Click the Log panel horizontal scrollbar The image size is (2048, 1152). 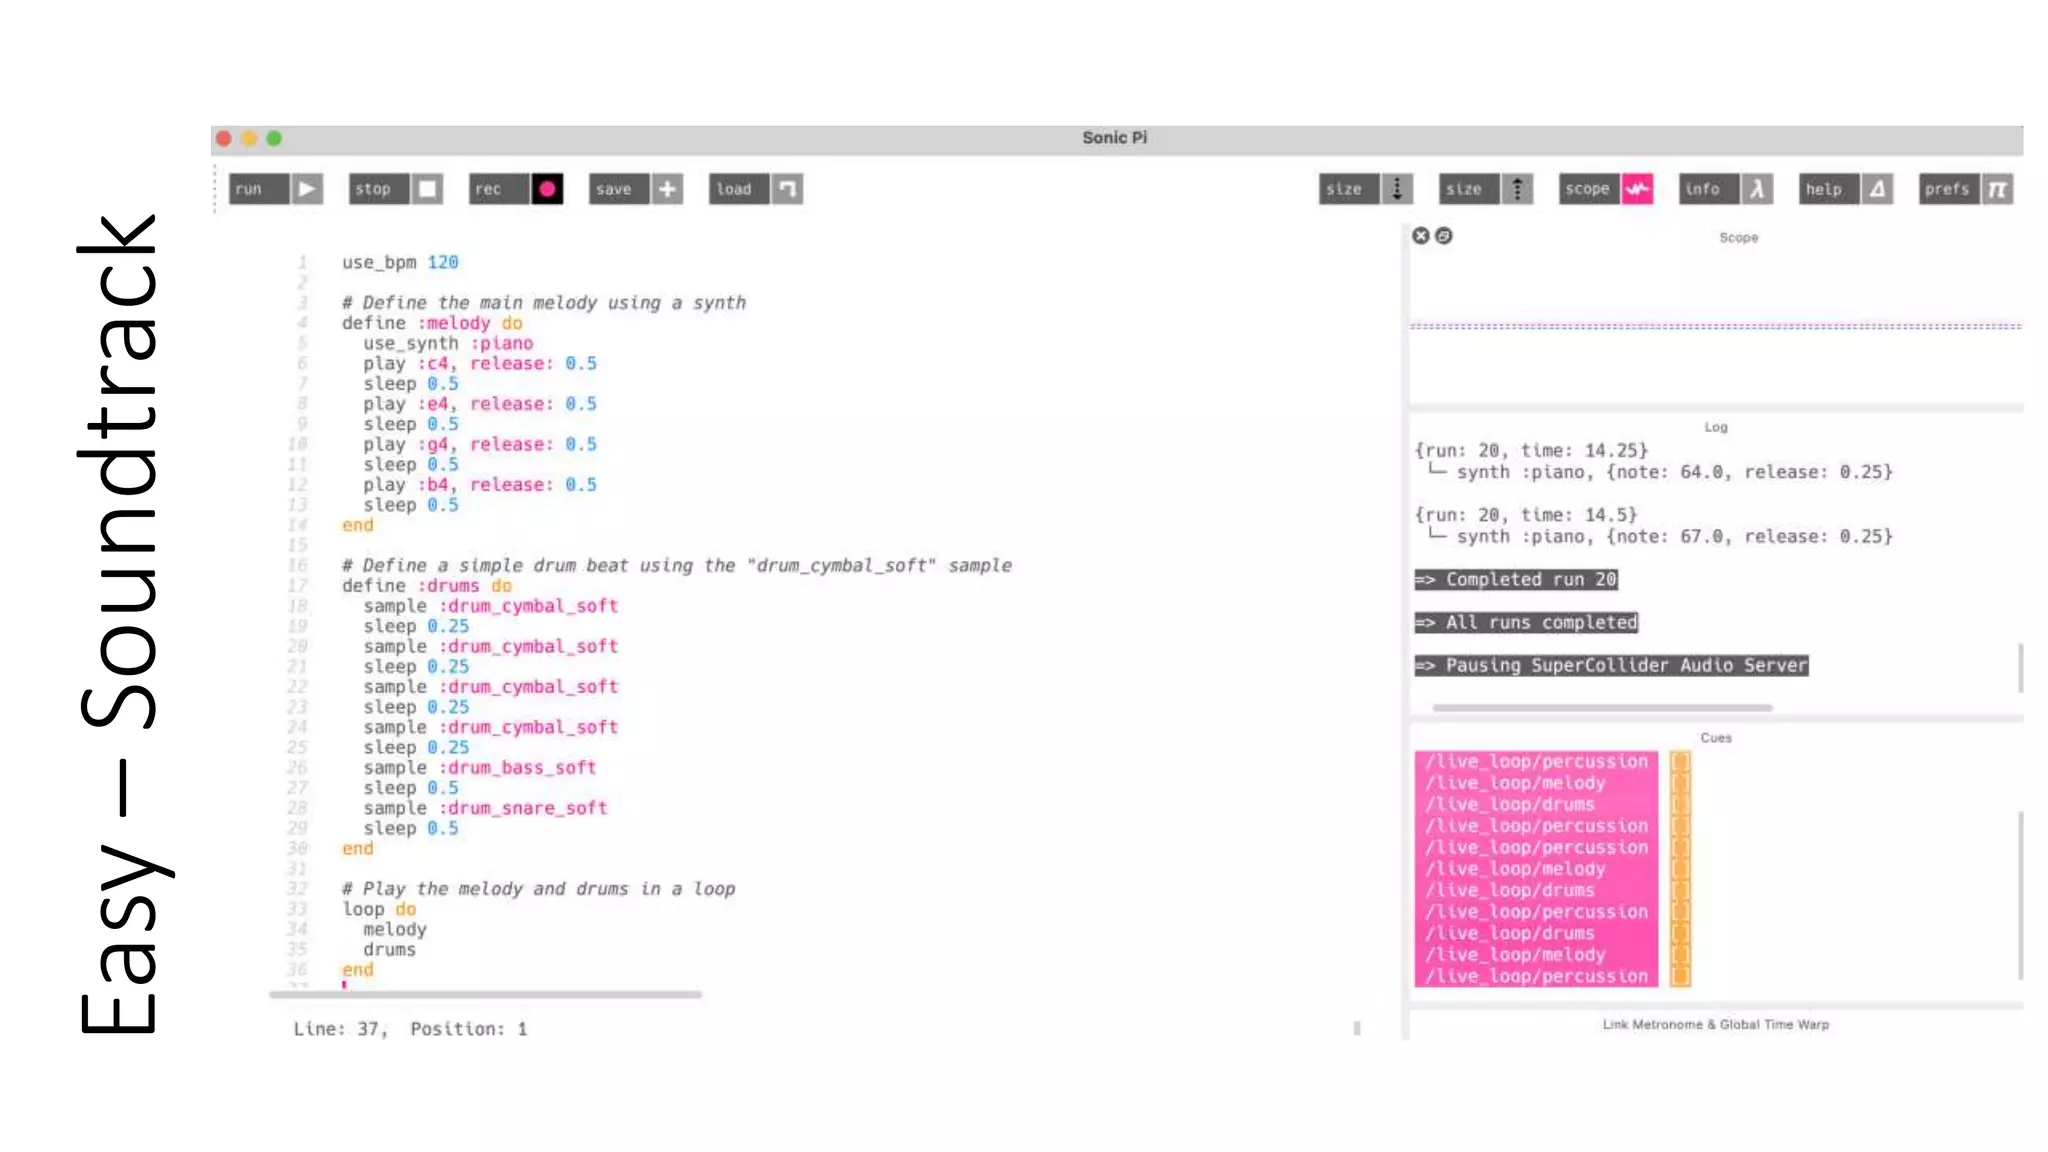(x=1602, y=708)
